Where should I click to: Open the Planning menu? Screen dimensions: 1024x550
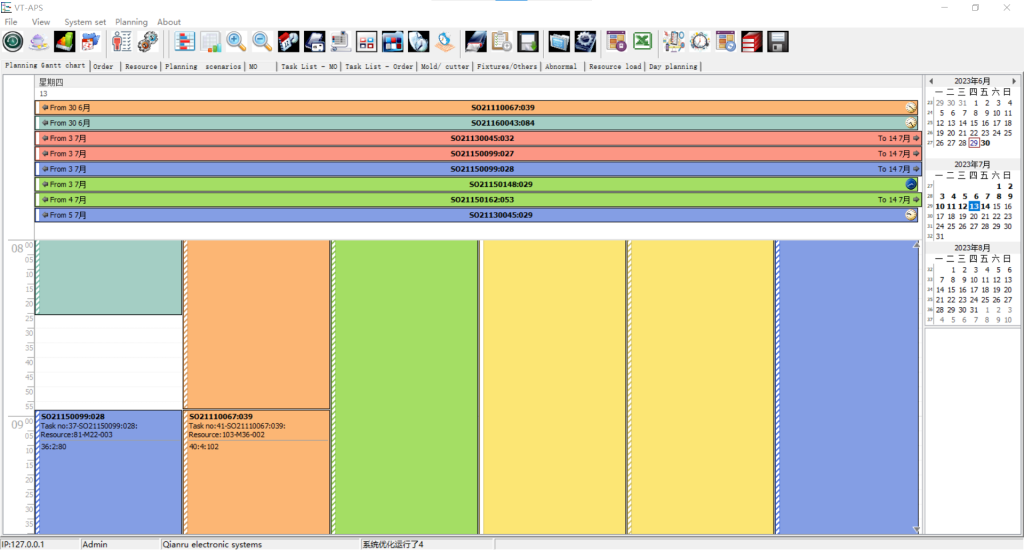[x=131, y=22]
